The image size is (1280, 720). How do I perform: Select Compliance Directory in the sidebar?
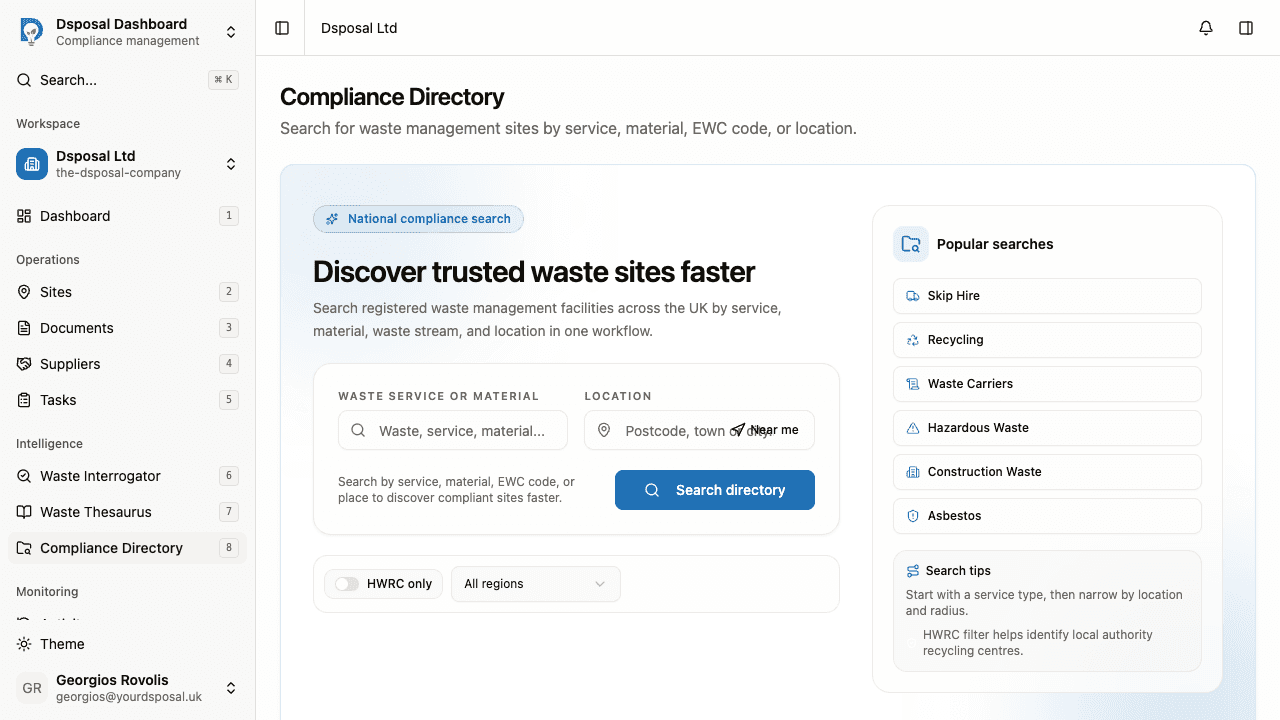click(x=110, y=547)
